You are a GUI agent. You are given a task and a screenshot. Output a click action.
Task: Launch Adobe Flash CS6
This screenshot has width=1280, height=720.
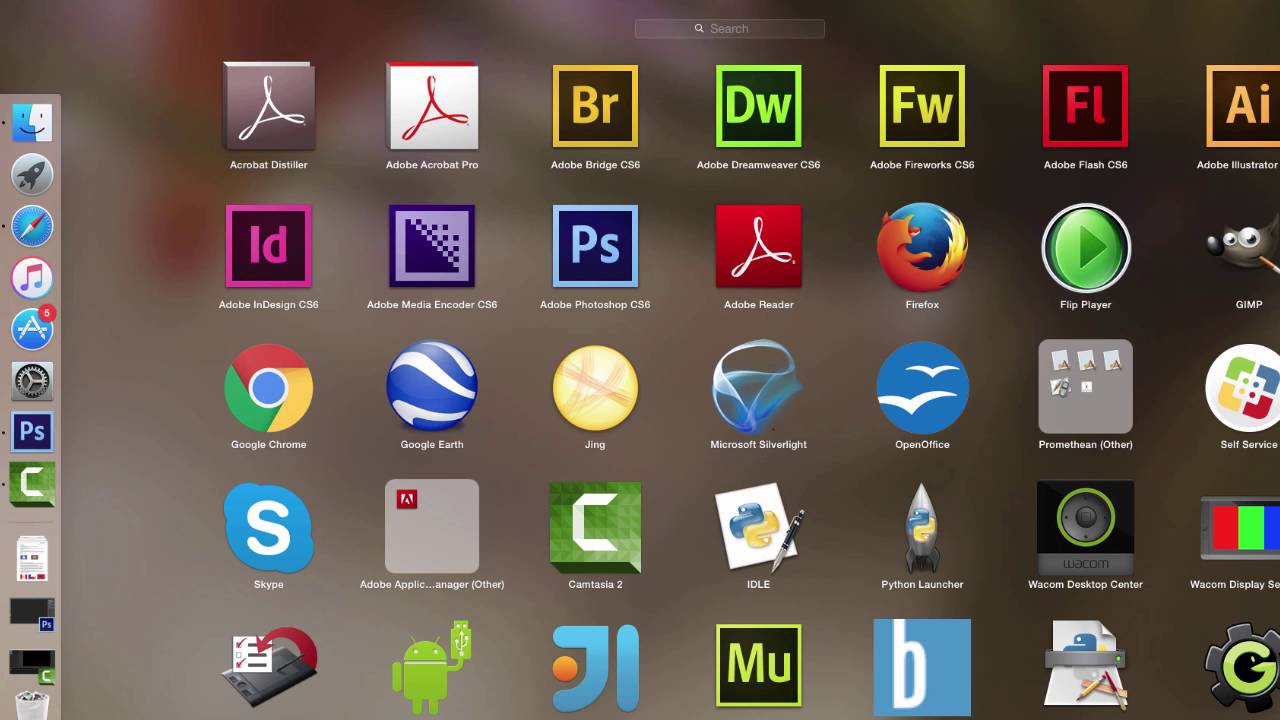tap(1085, 106)
